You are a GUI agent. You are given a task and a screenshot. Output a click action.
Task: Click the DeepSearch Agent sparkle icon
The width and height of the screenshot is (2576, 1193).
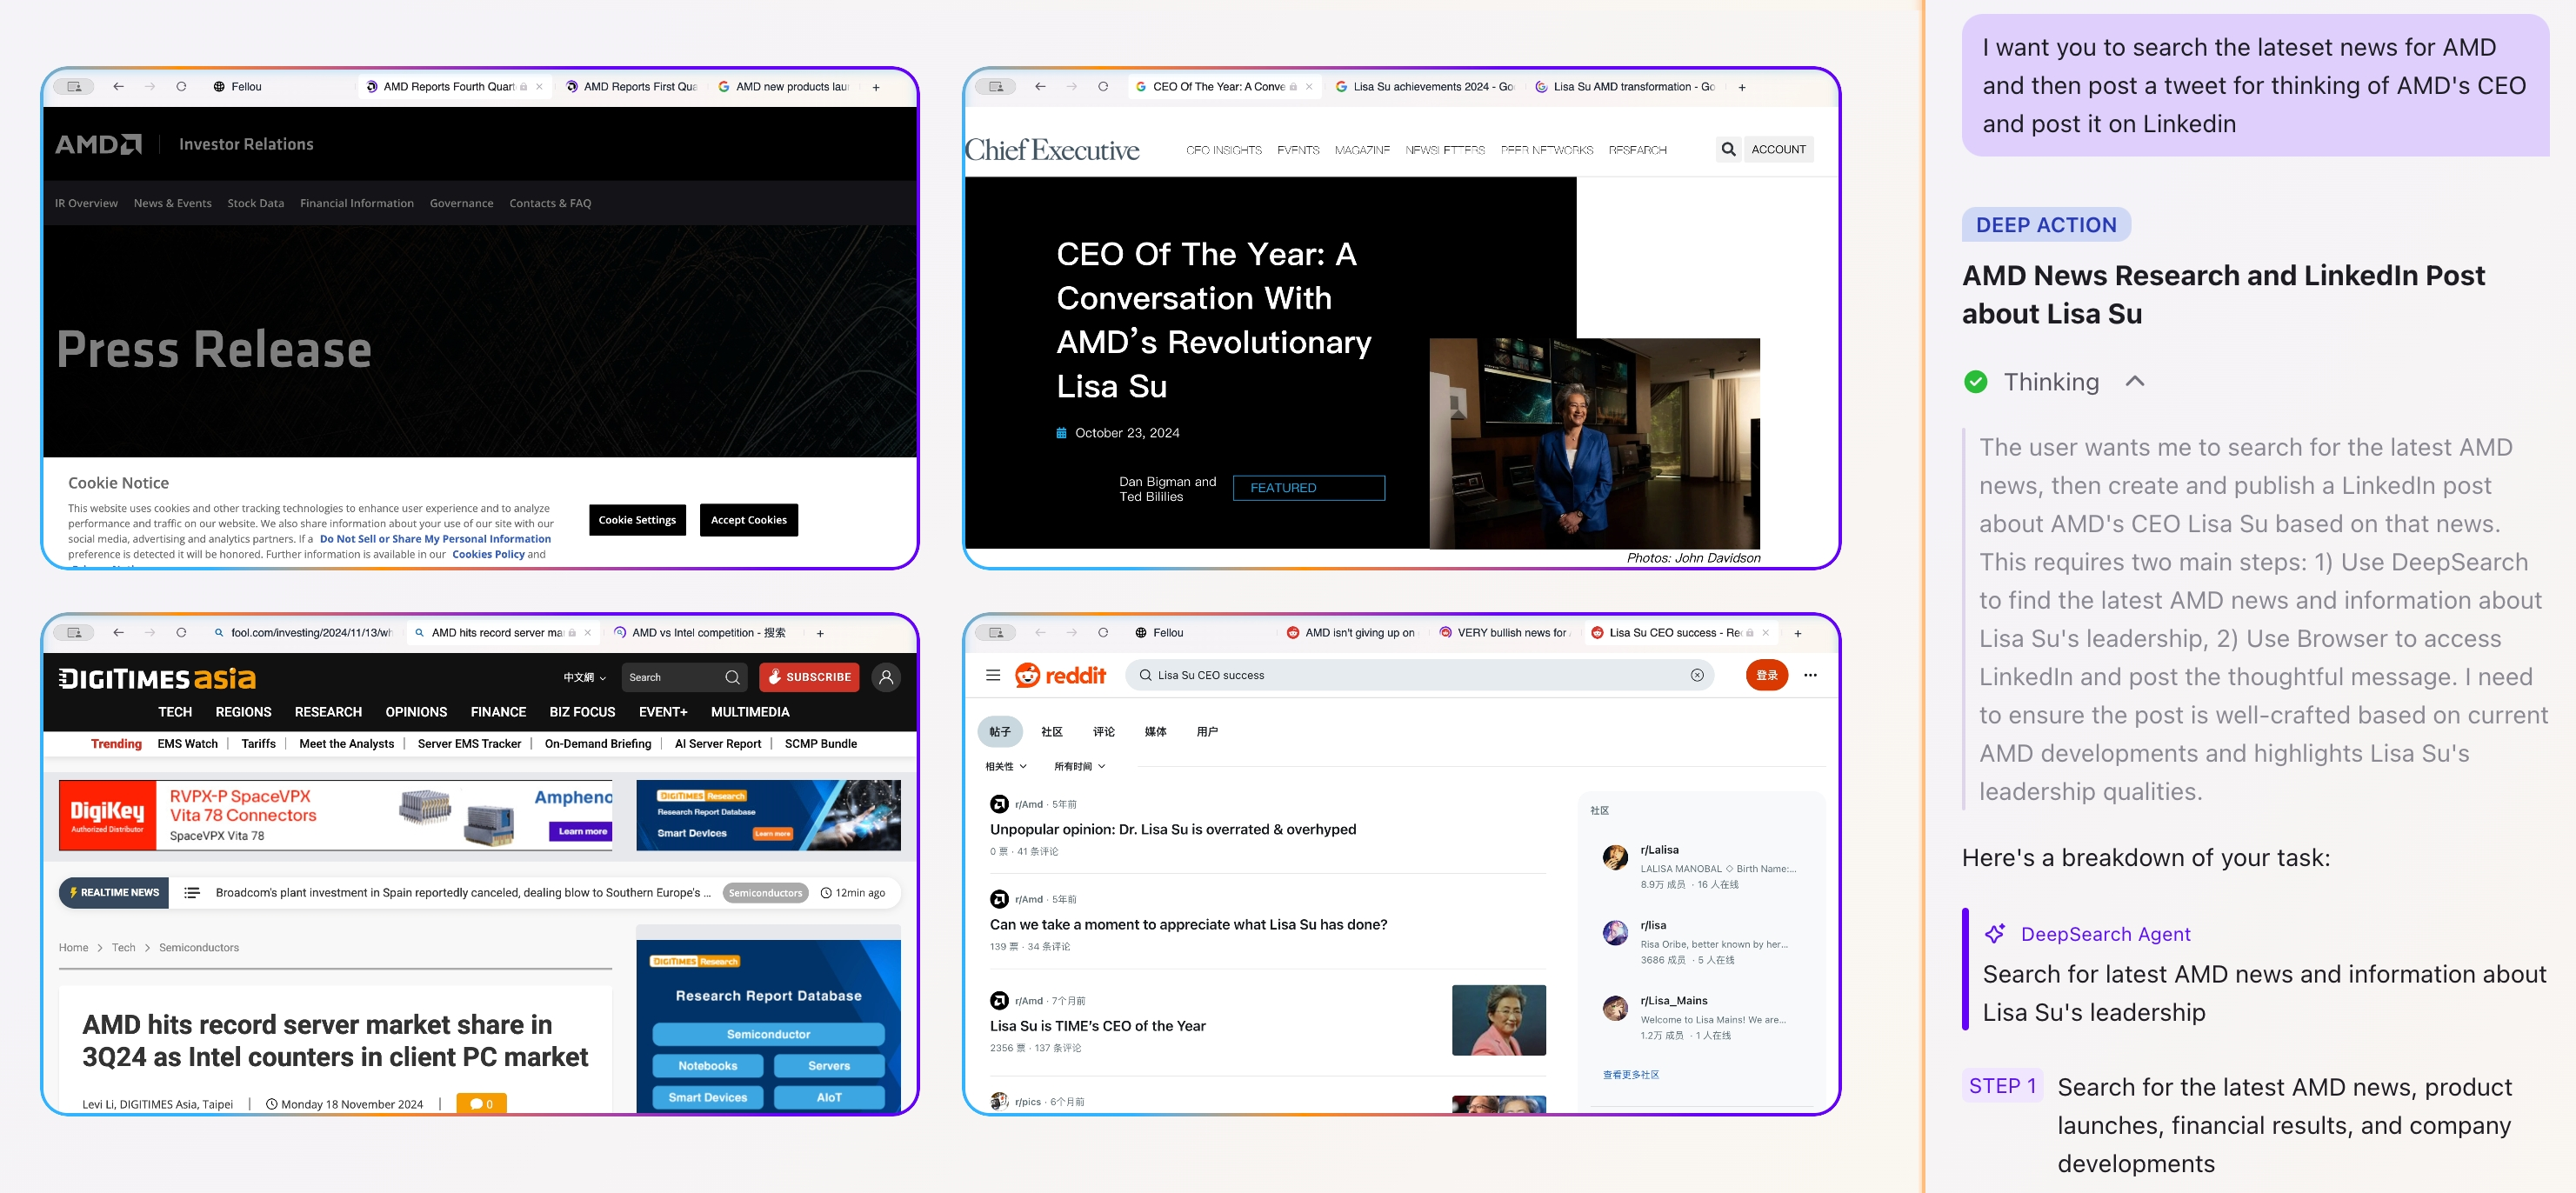point(1995,934)
